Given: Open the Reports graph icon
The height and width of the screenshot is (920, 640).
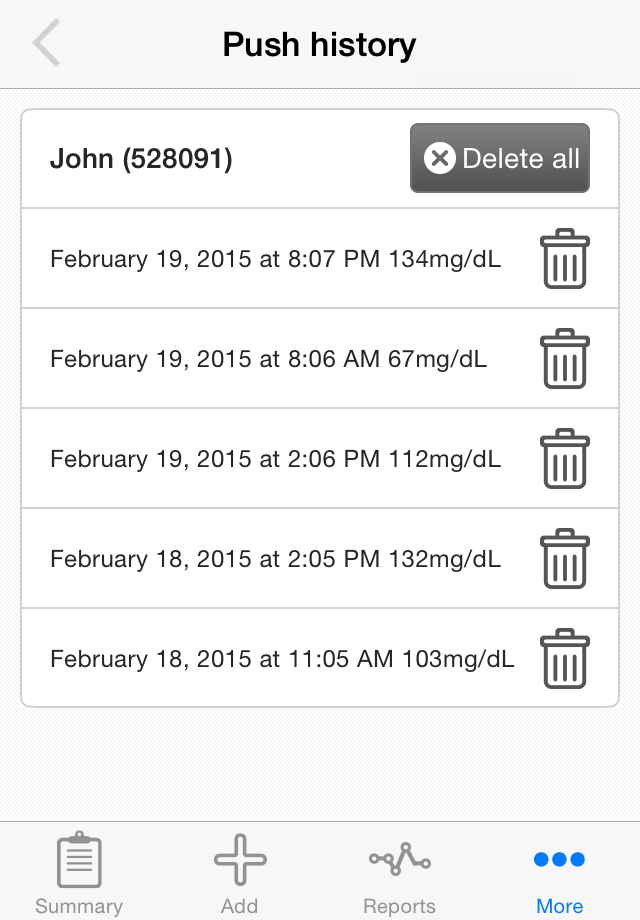Looking at the screenshot, I should tap(400, 860).
